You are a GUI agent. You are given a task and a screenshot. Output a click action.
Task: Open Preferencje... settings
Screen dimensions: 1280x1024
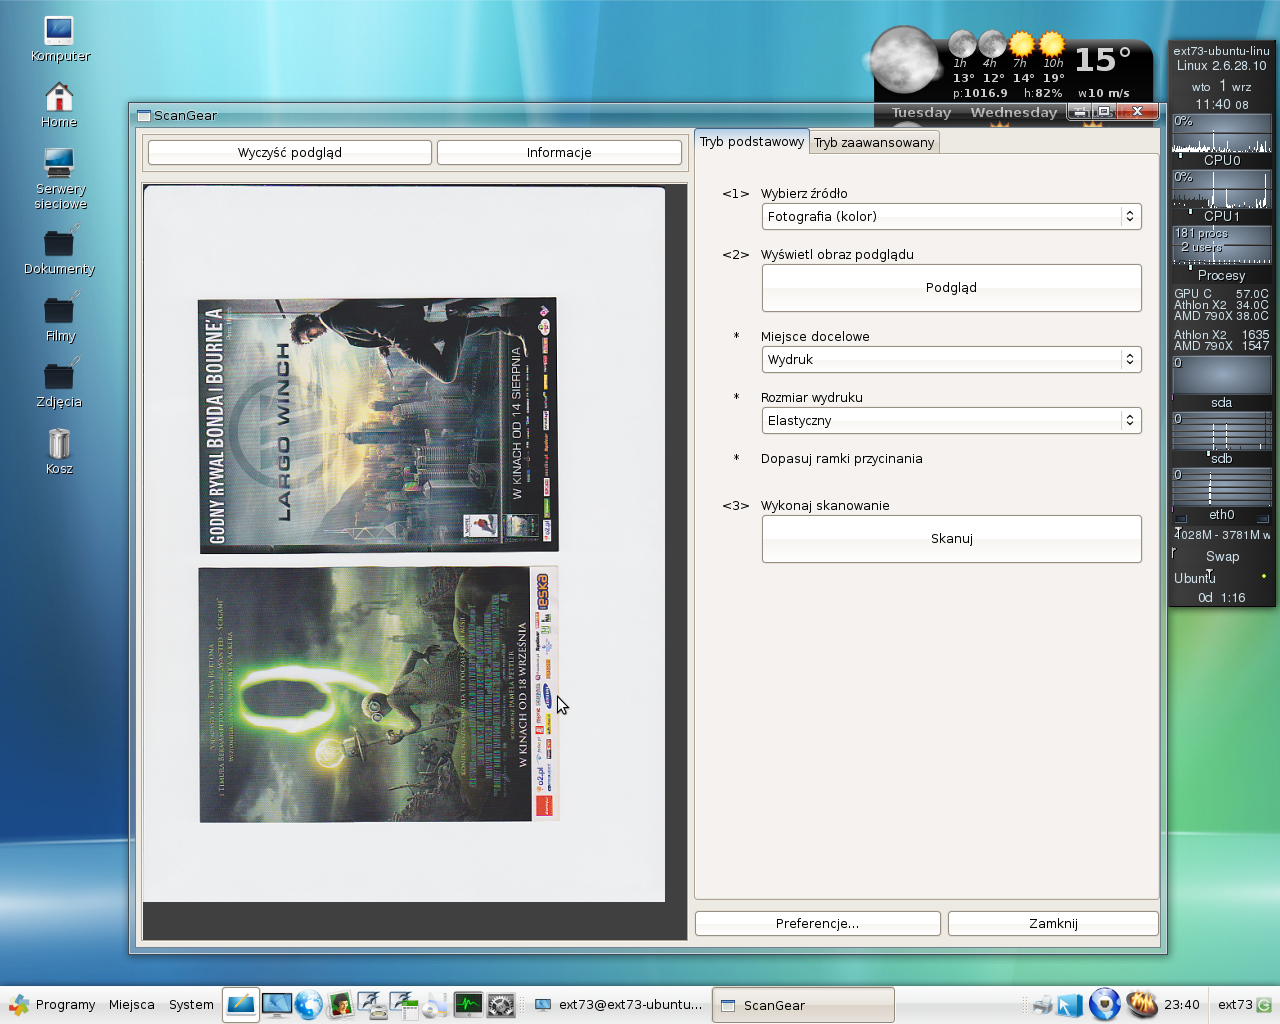(817, 923)
